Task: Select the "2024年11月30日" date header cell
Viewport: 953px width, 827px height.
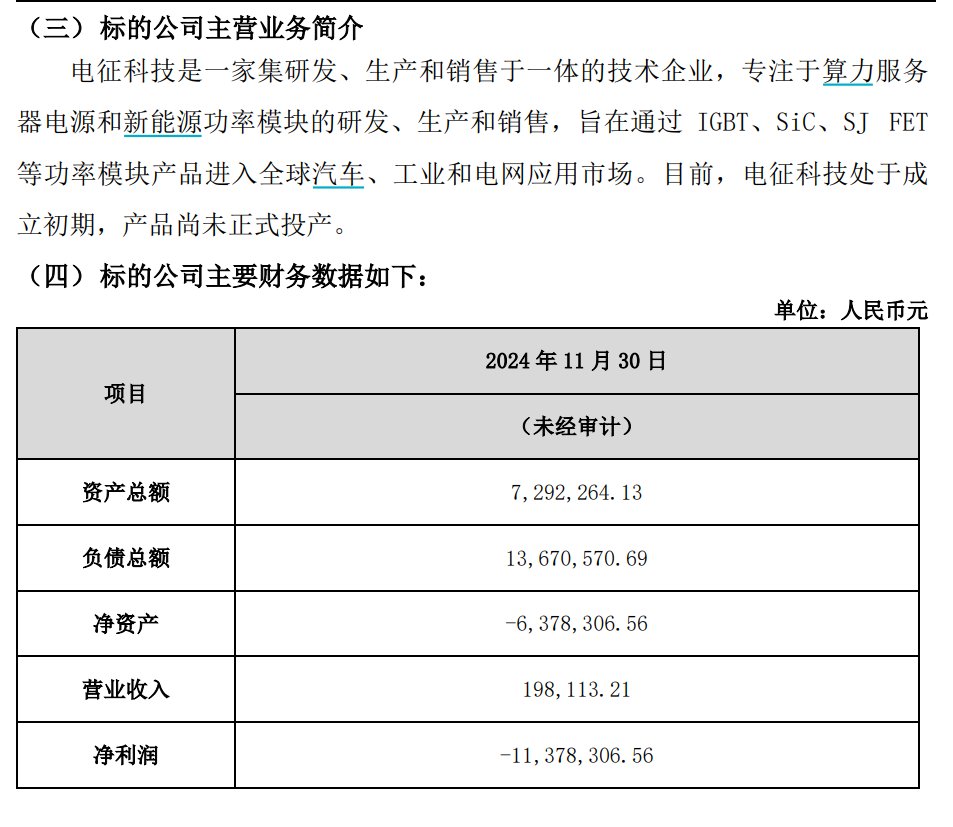Action: (x=576, y=361)
